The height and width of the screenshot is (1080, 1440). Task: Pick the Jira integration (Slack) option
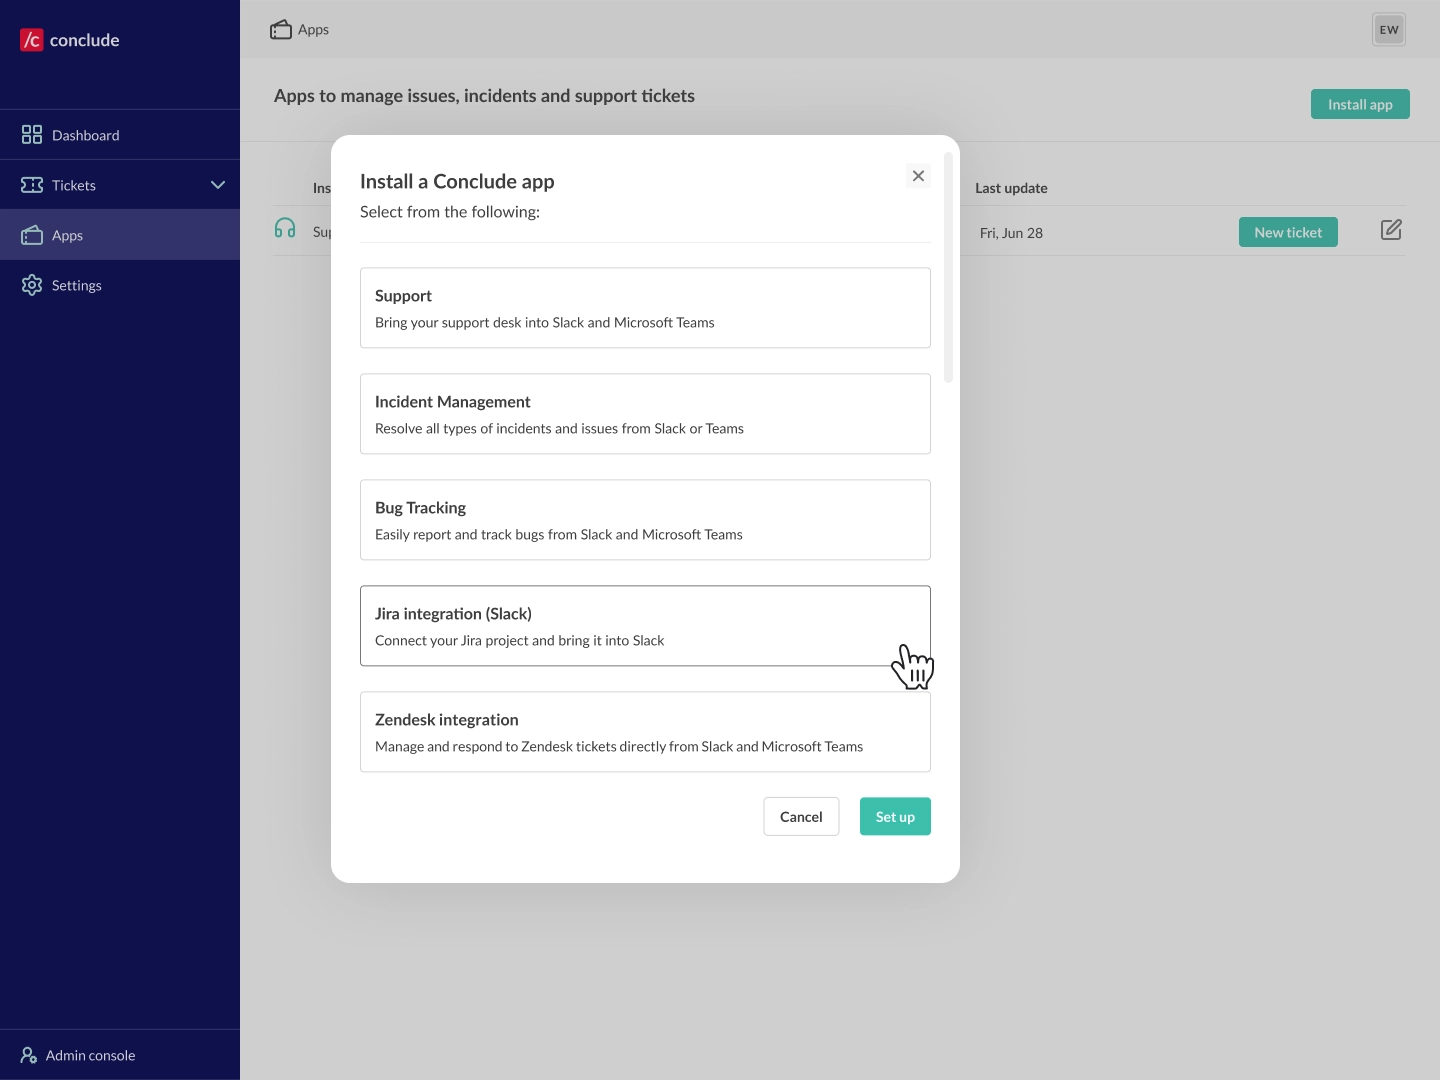pyautogui.click(x=645, y=625)
